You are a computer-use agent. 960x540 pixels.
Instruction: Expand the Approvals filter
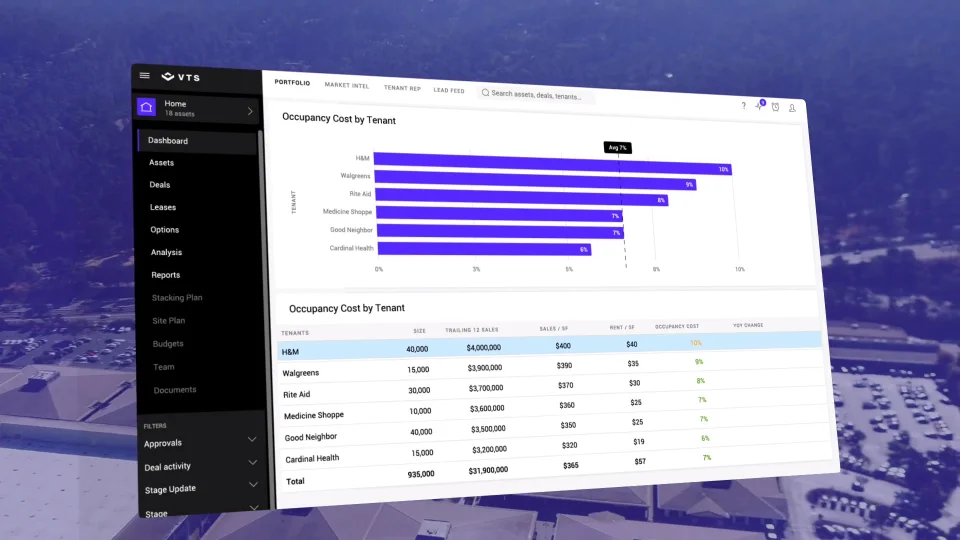[251, 440]
